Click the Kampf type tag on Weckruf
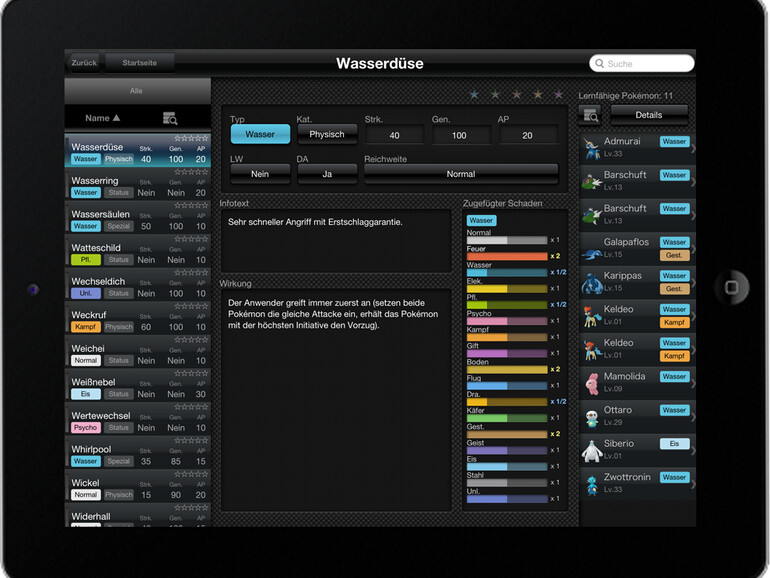Image resolution: width=770 pixels, height=578 pixels. point(85,327)
